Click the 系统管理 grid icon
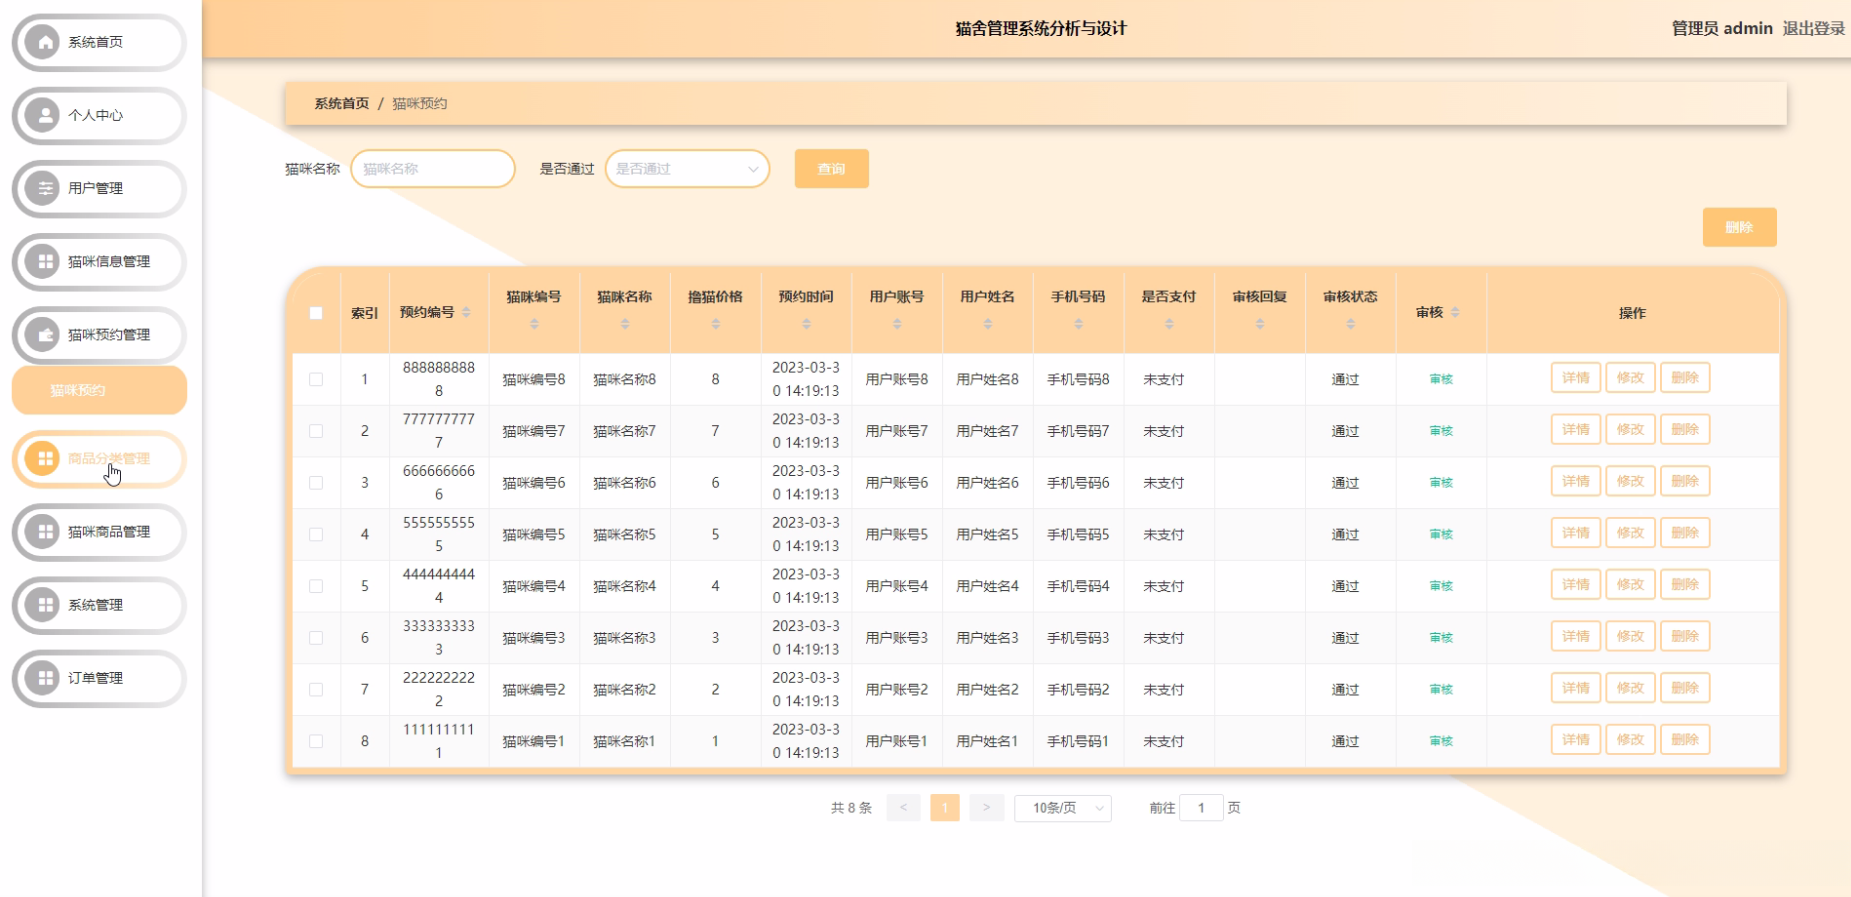1851x897 pixels. (x=43, y=604)
